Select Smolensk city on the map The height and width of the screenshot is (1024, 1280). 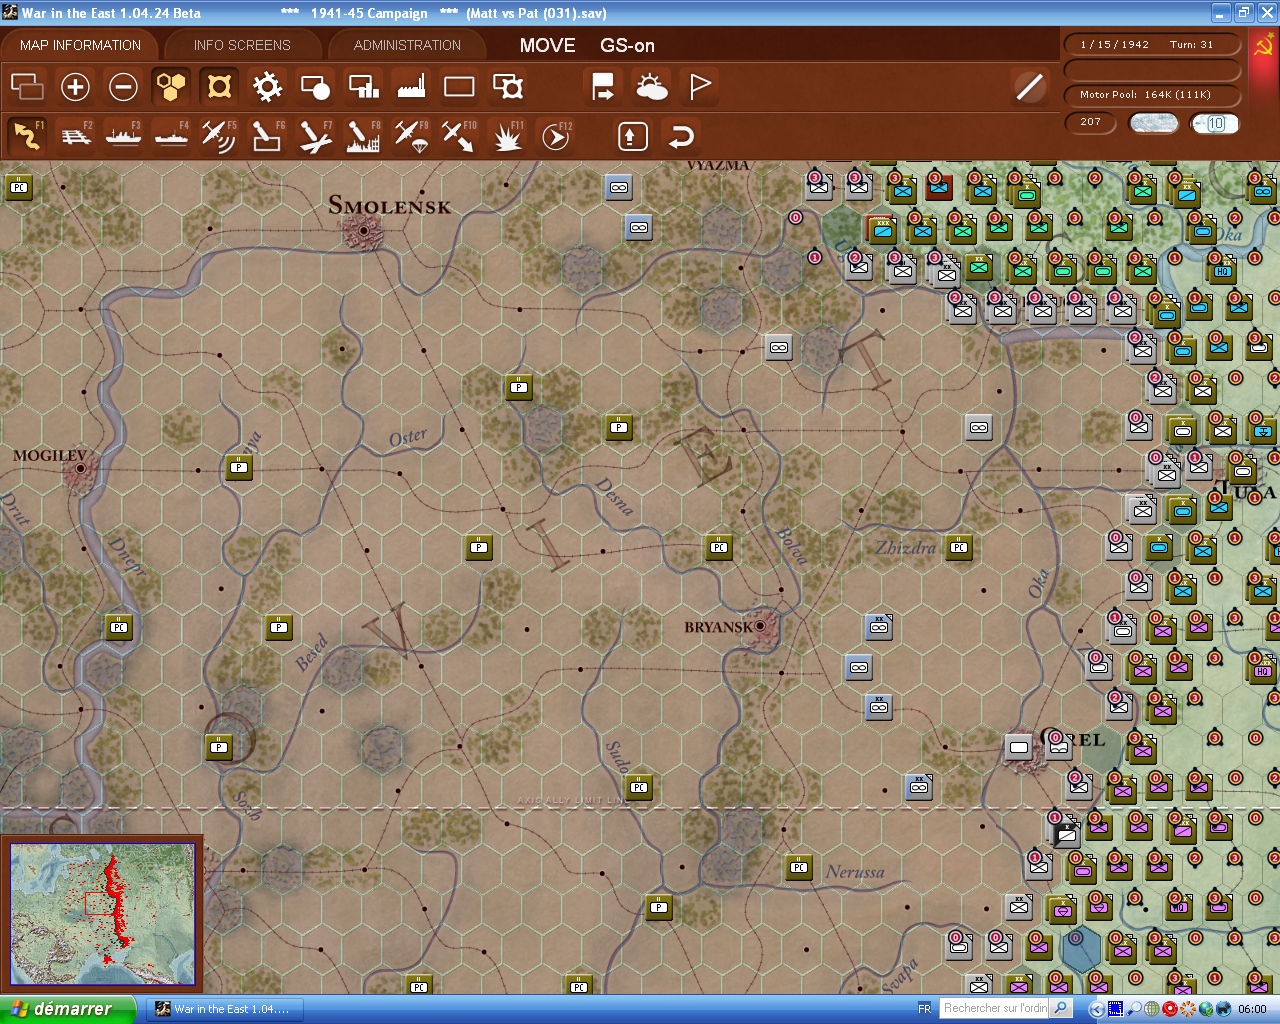click(x=363, y=232)
